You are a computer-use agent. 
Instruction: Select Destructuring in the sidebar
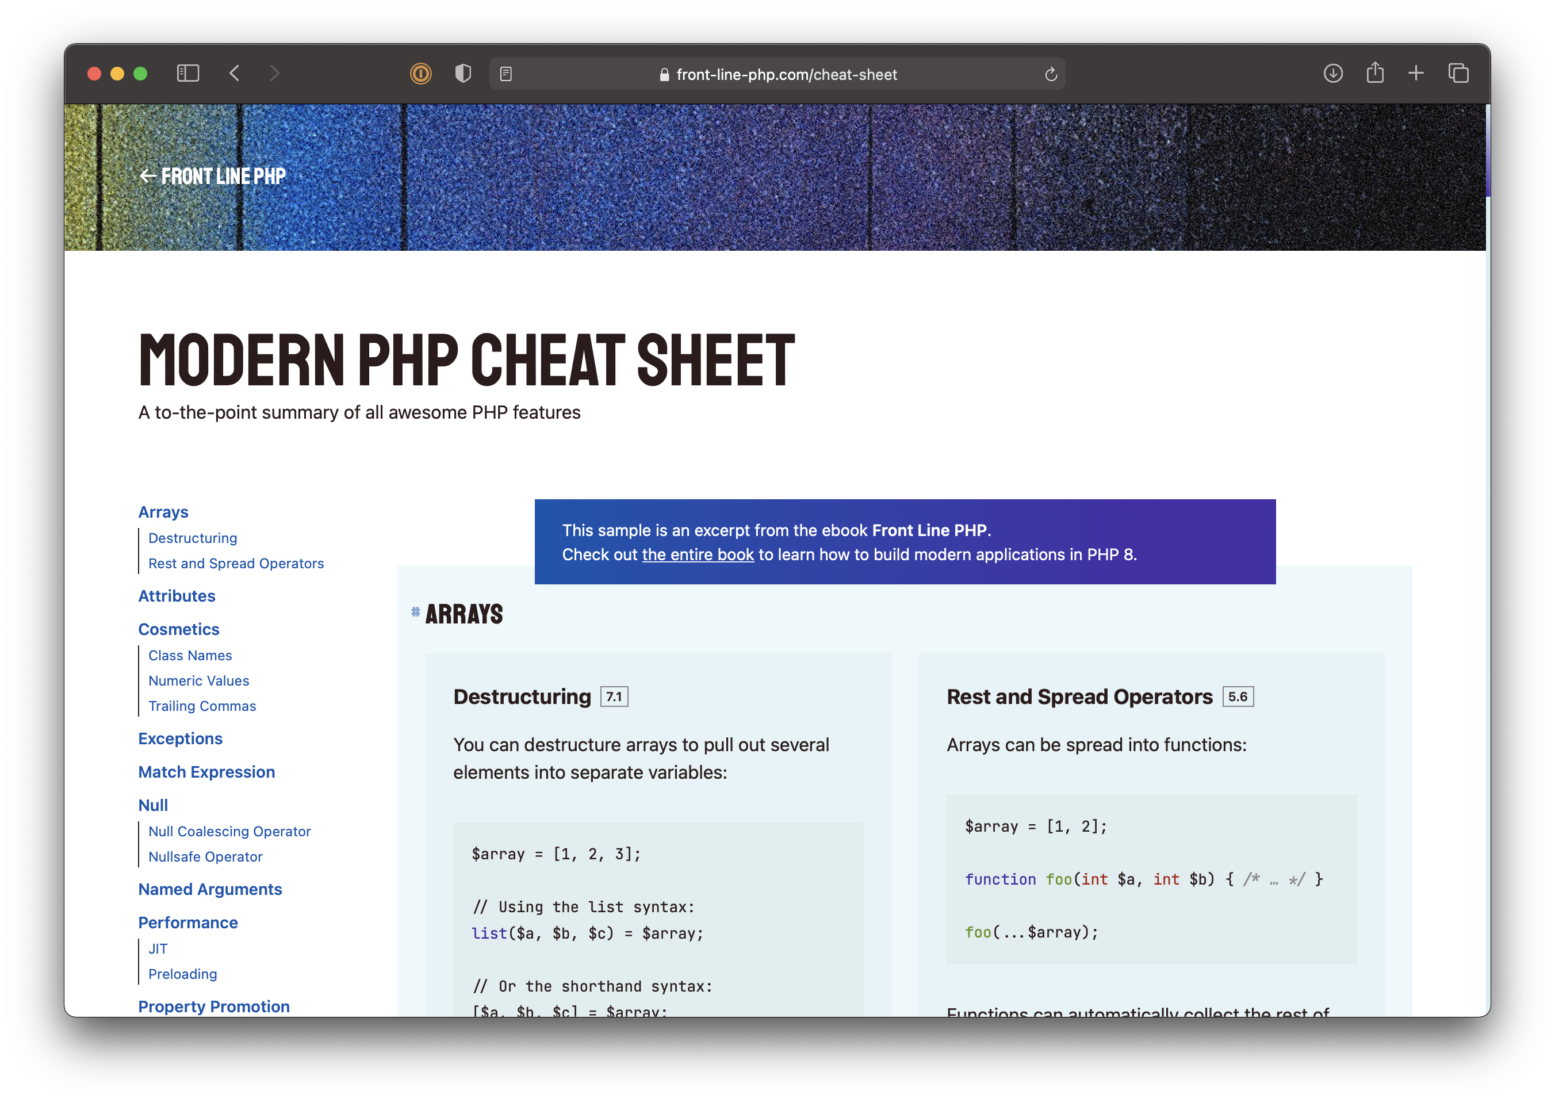[192, 537]
